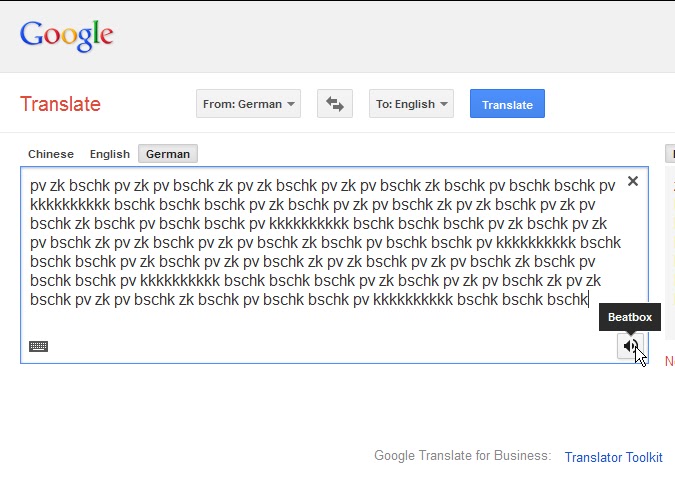Image resolution: width=675 pixels, height=500 pixels.
Task: Open the Translator Toolkit link
Action: [613, 457]
